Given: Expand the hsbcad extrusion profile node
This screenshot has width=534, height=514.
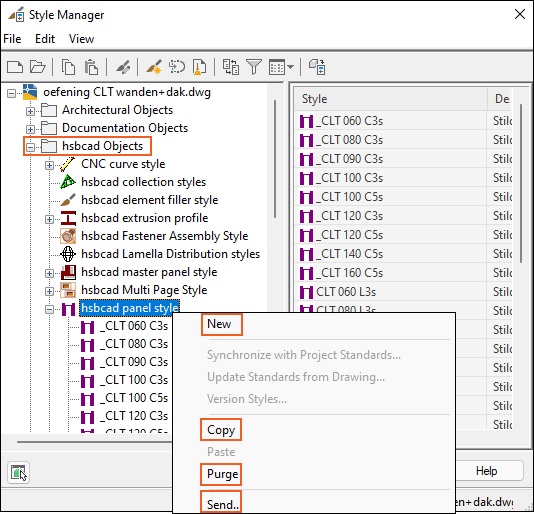Looking at the screenshot, I should pyautogui.click(x=49, y=219).
